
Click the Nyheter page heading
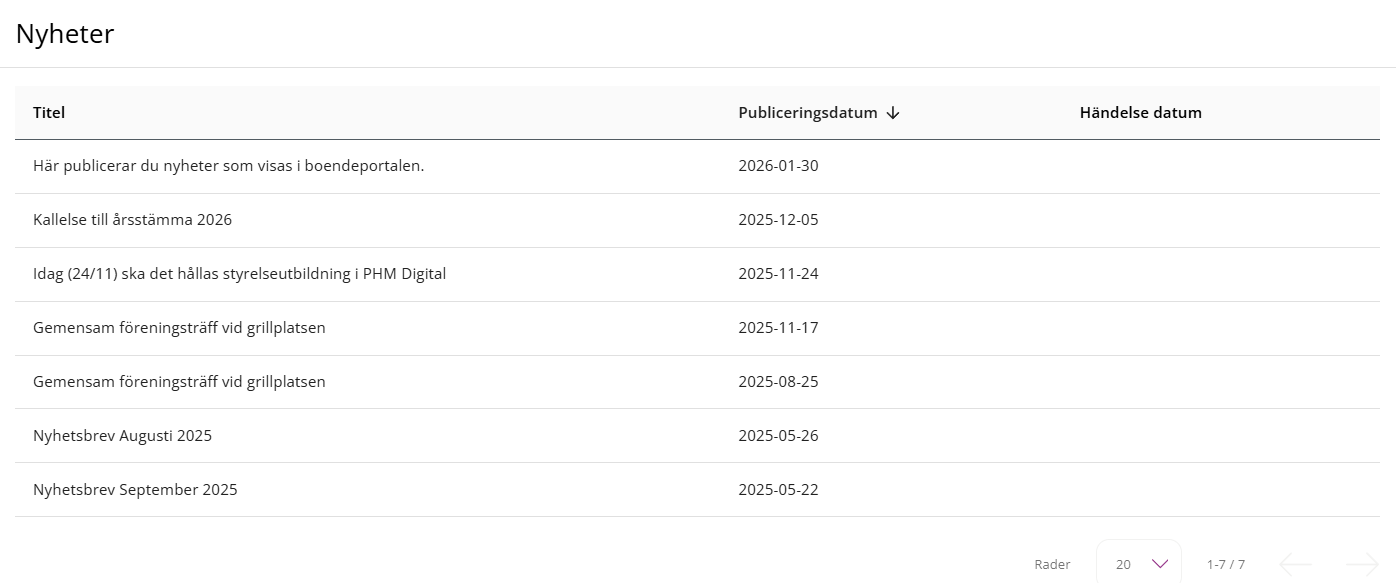(65, 34)
